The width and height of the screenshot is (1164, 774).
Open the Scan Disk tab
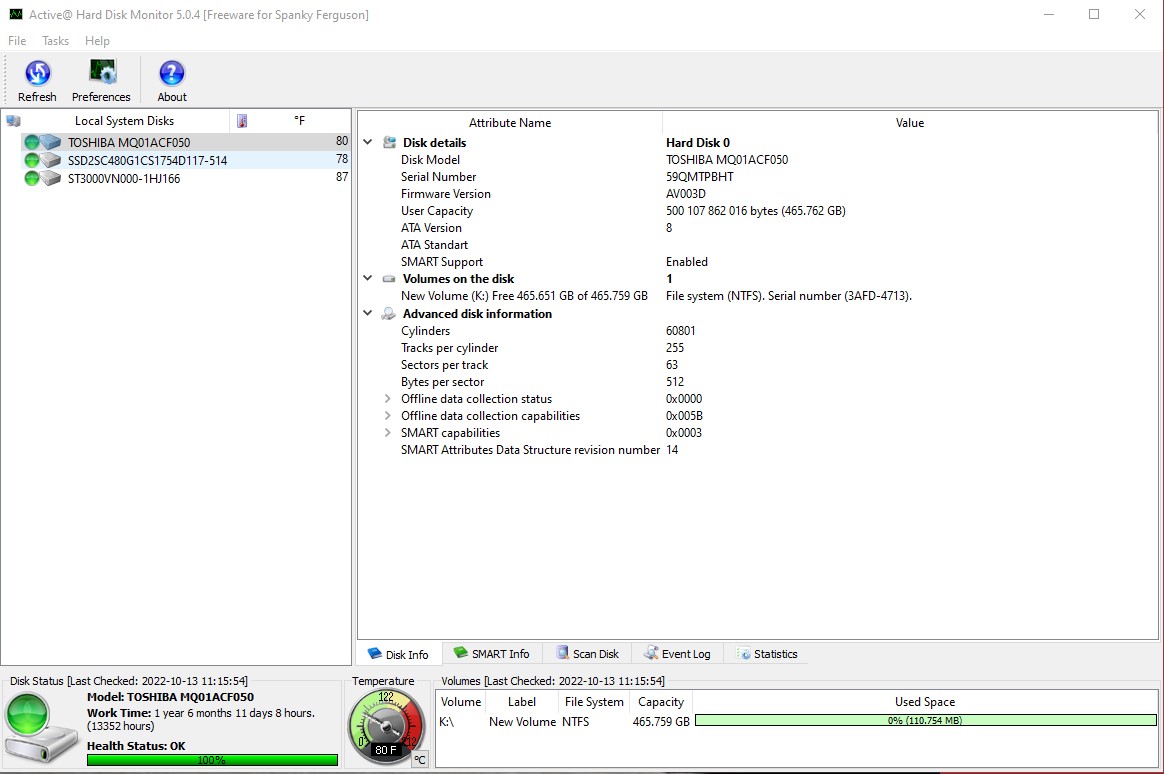tap(587, 654)
